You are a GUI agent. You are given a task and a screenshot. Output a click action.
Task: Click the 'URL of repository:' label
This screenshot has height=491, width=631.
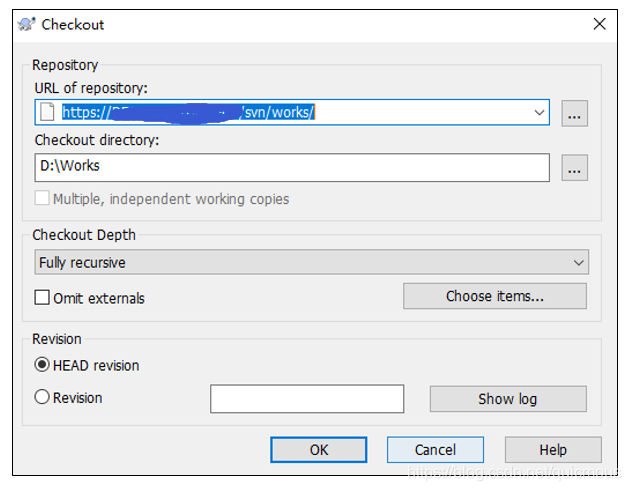click(x=91, y=88)
